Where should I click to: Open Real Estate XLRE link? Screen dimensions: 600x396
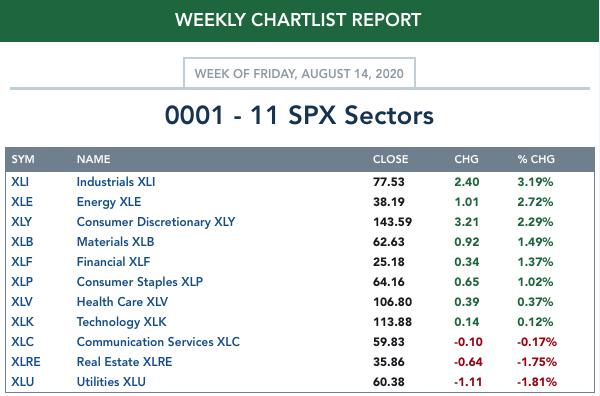(124, 362)
